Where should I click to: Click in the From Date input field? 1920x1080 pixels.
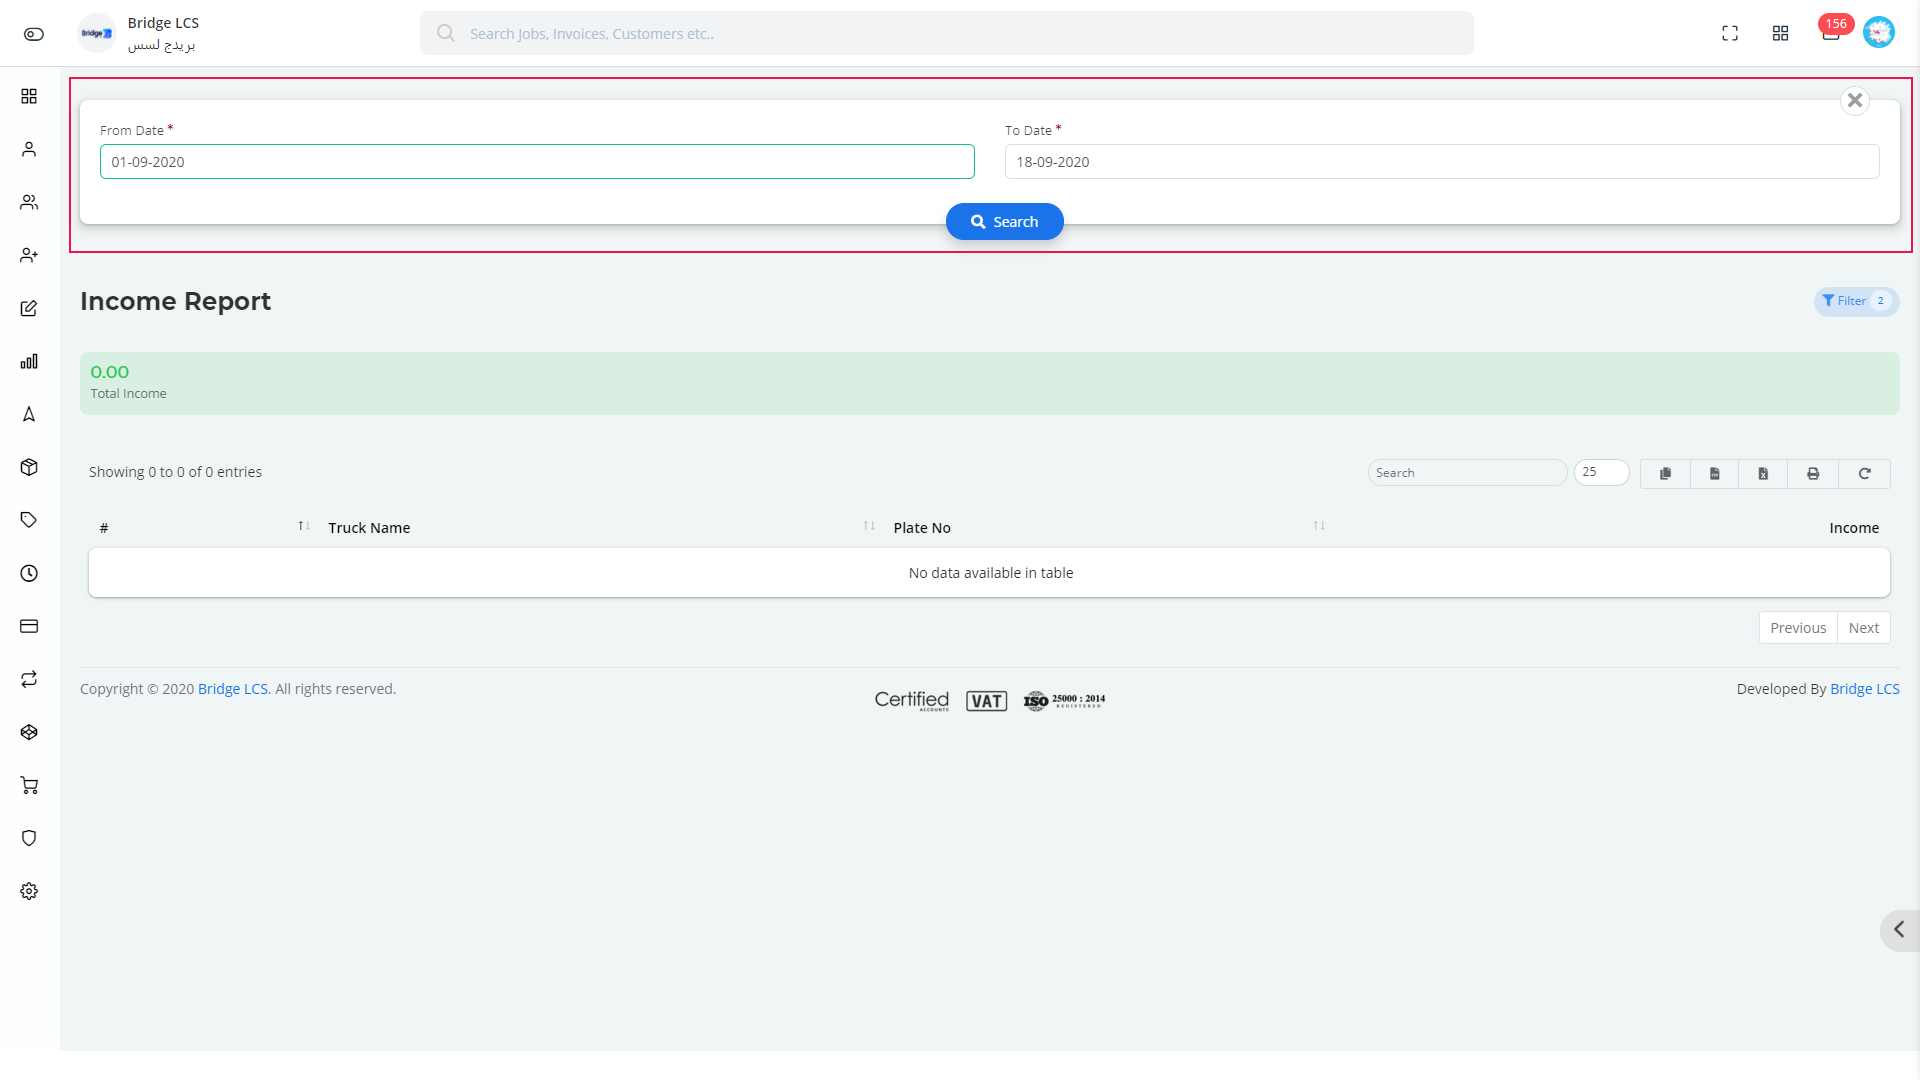(x=537, y=161)
